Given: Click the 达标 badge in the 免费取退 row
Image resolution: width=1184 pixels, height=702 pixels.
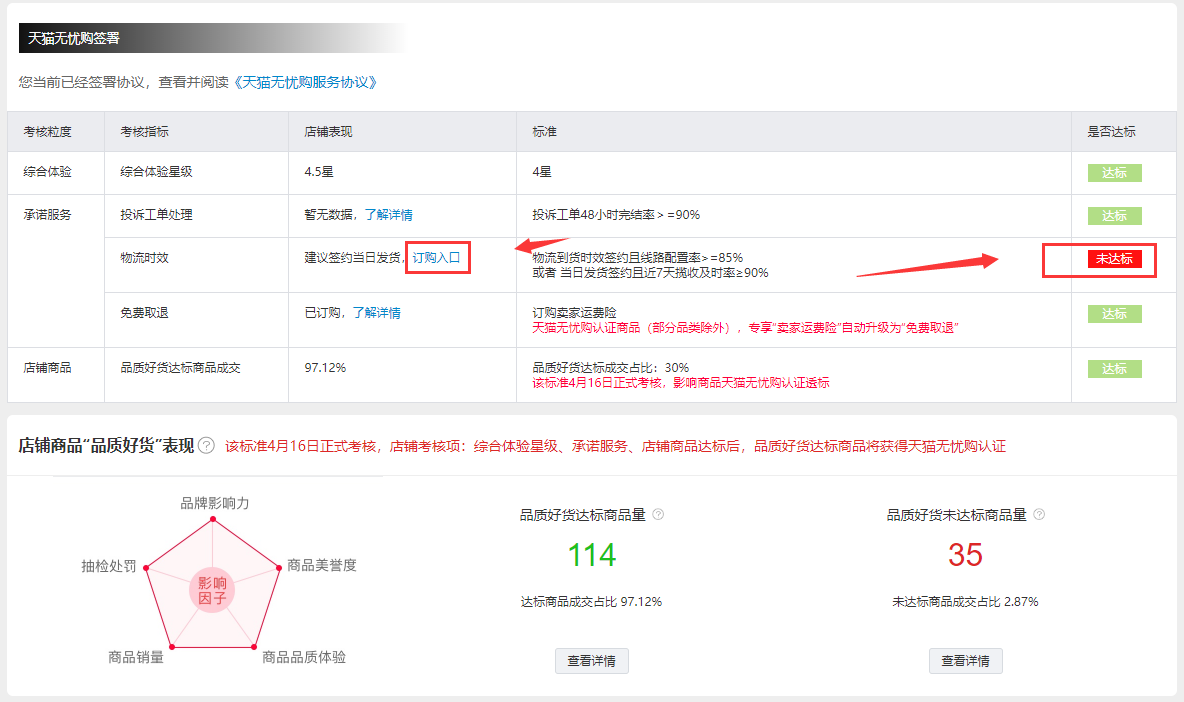Looking at the screenshot, I should (x=1115, y=314).
